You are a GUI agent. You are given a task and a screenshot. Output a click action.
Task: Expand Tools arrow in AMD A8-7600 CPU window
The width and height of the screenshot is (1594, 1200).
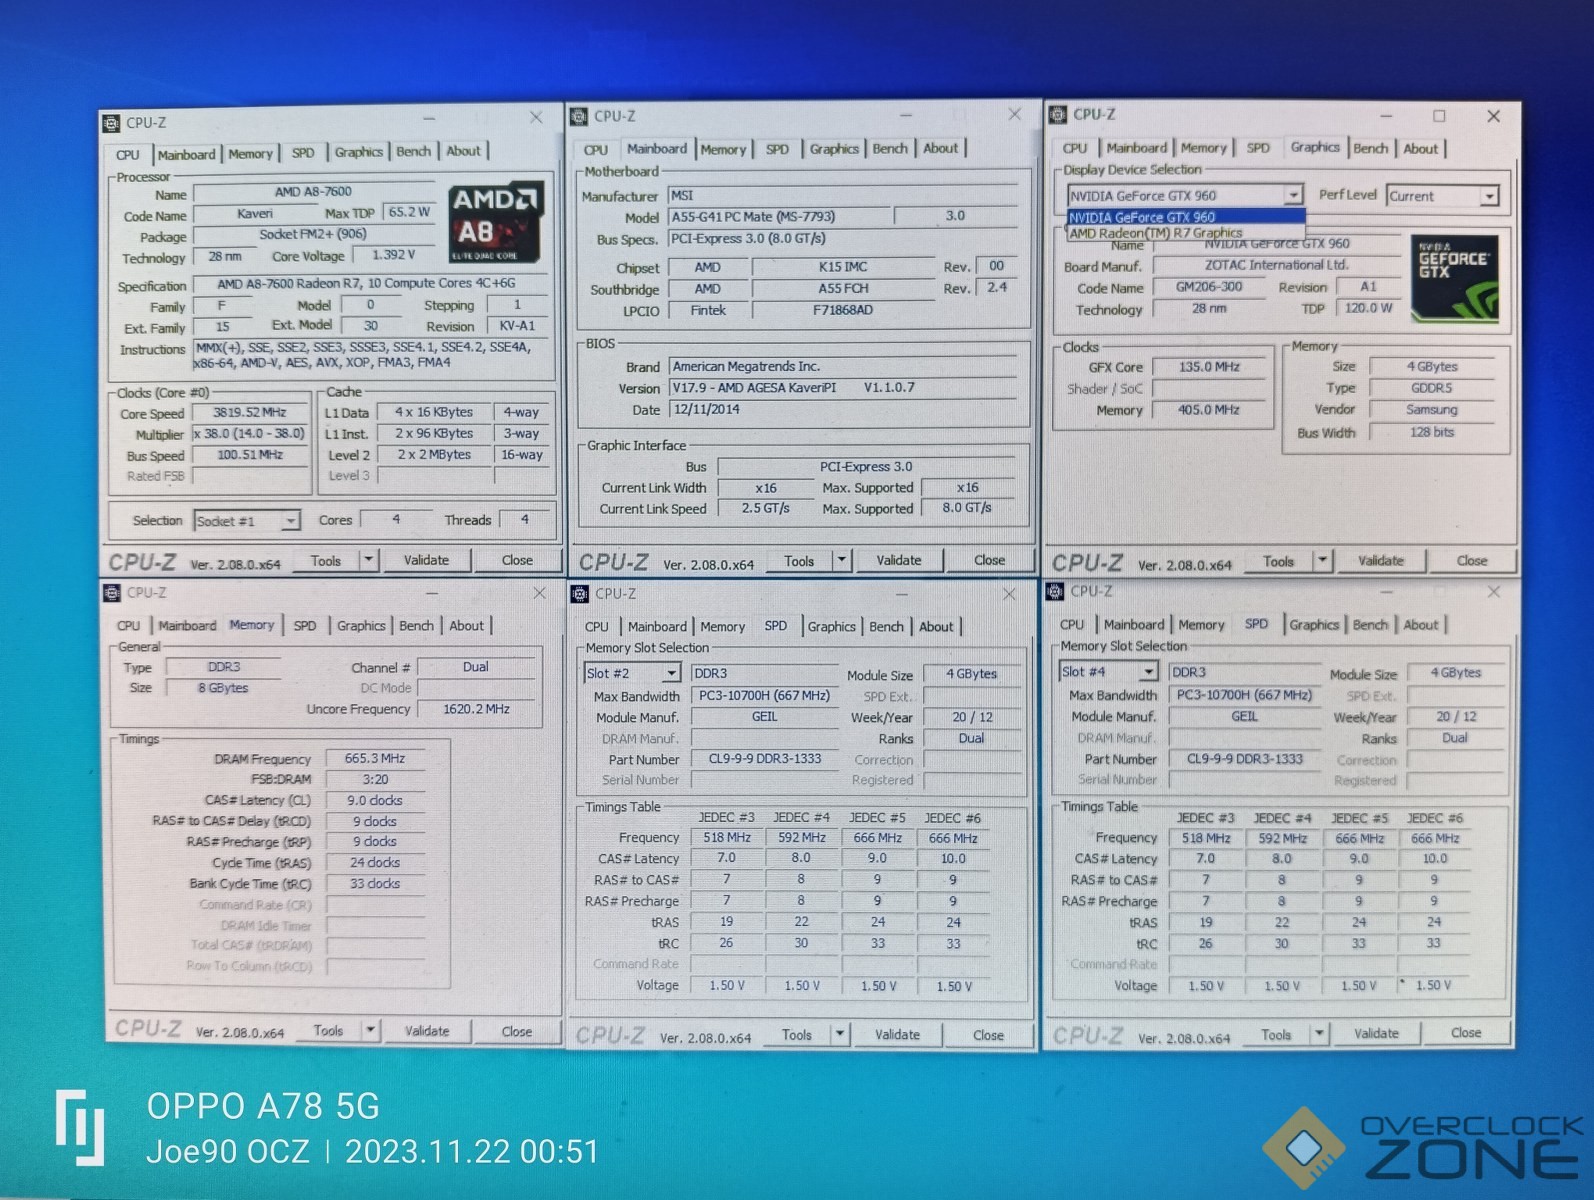click(x=368, y=560)
